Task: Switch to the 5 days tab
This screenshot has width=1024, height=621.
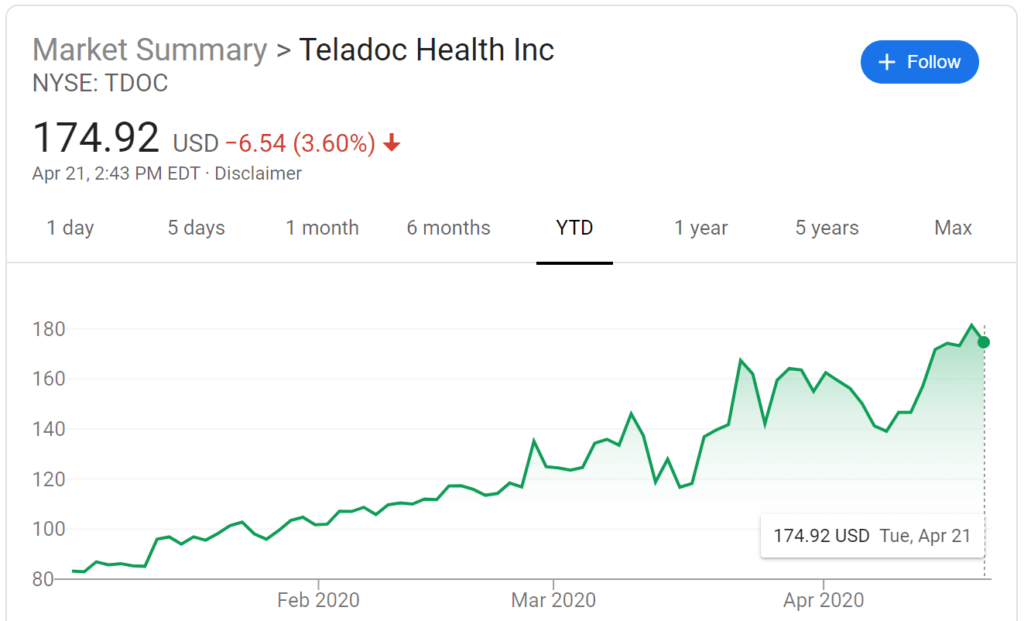Action: pos(196,228)
